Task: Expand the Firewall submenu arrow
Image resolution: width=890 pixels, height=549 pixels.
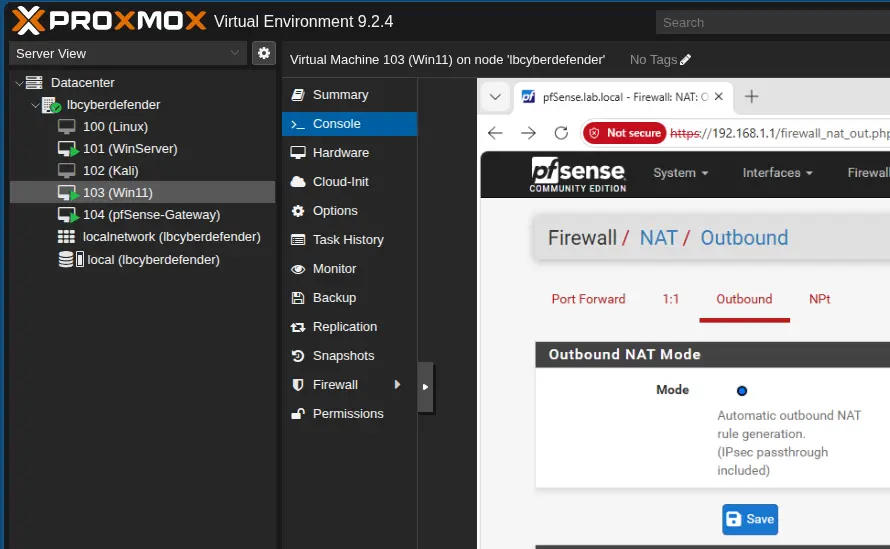Action: pyautogui.click(x=397, y=384)
